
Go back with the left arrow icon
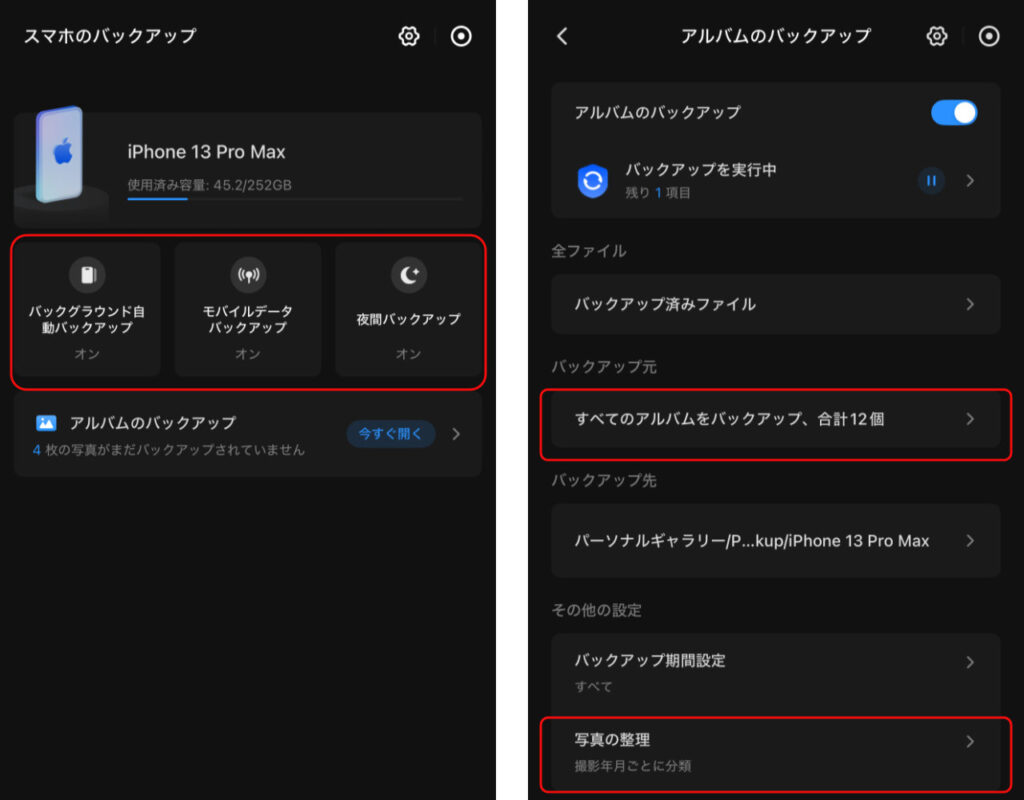click(x=561, y=36)
